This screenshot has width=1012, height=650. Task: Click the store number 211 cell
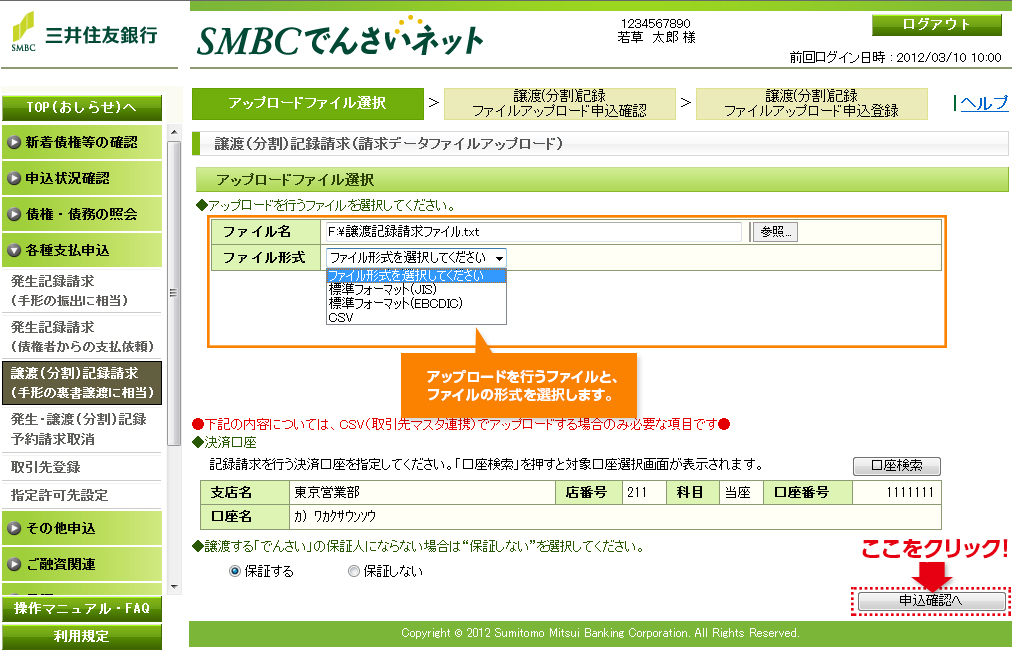[644, 493]
